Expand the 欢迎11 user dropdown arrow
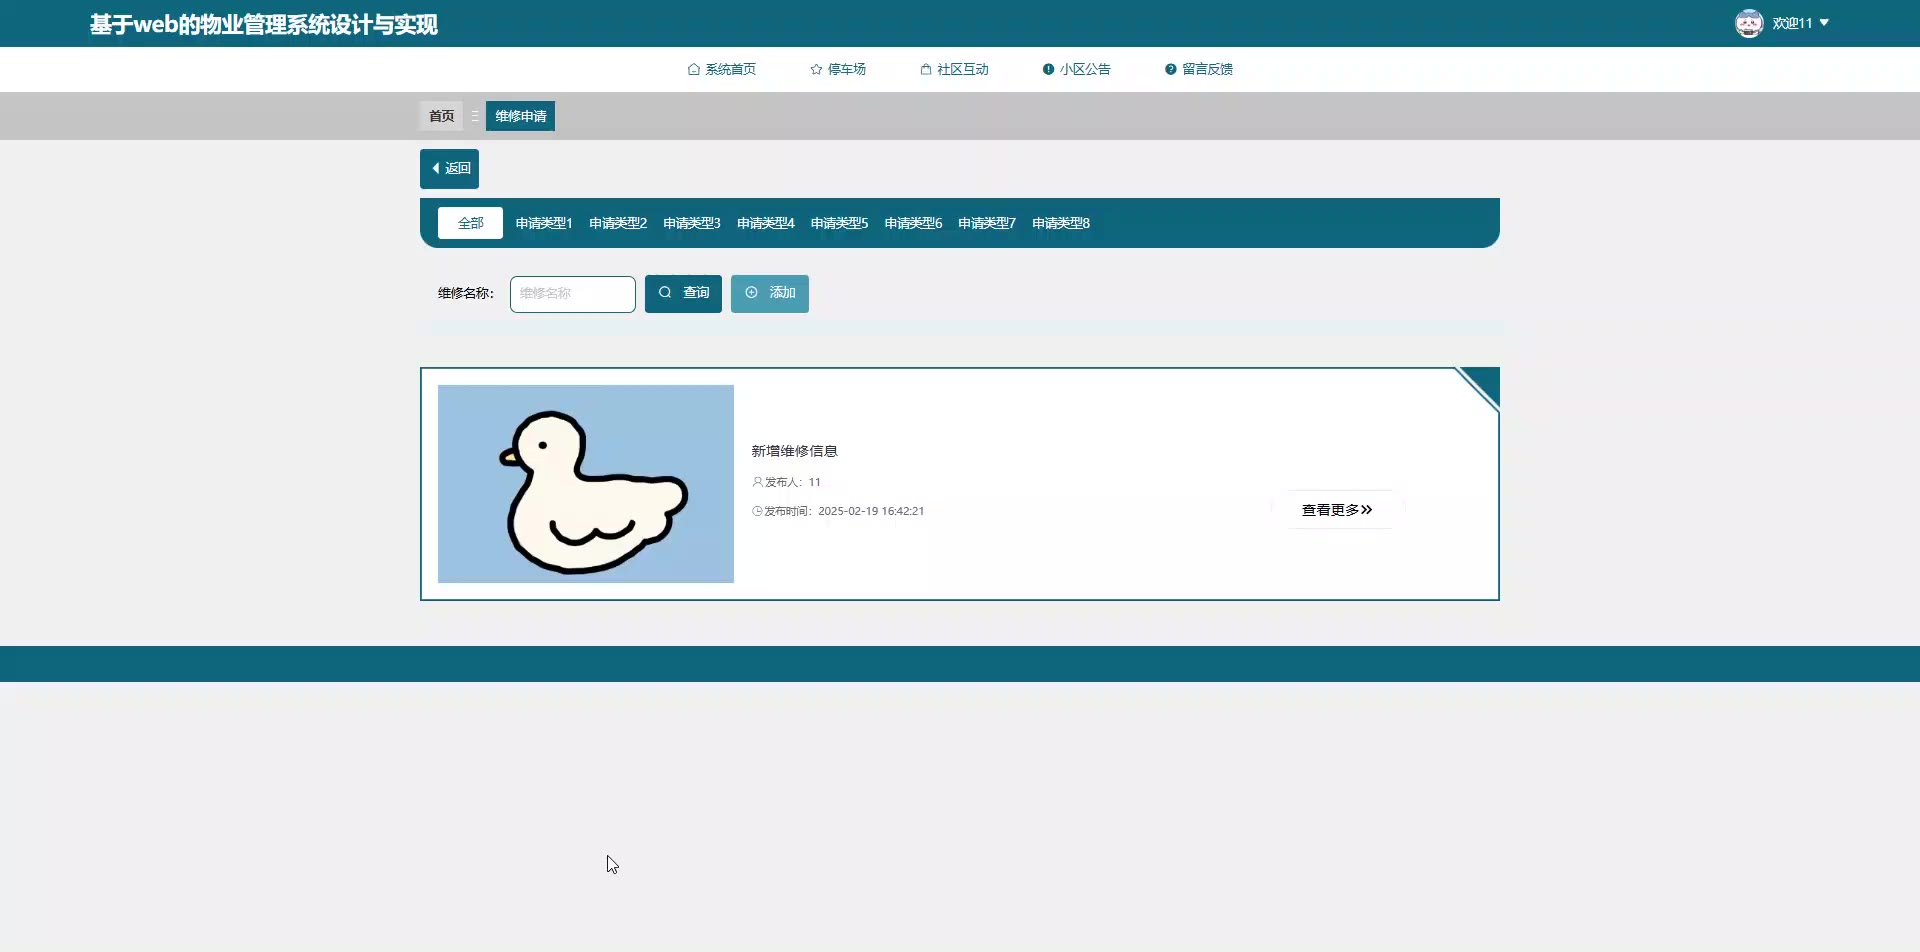Screen dimensions: 1920x952 click(1824, 22)
